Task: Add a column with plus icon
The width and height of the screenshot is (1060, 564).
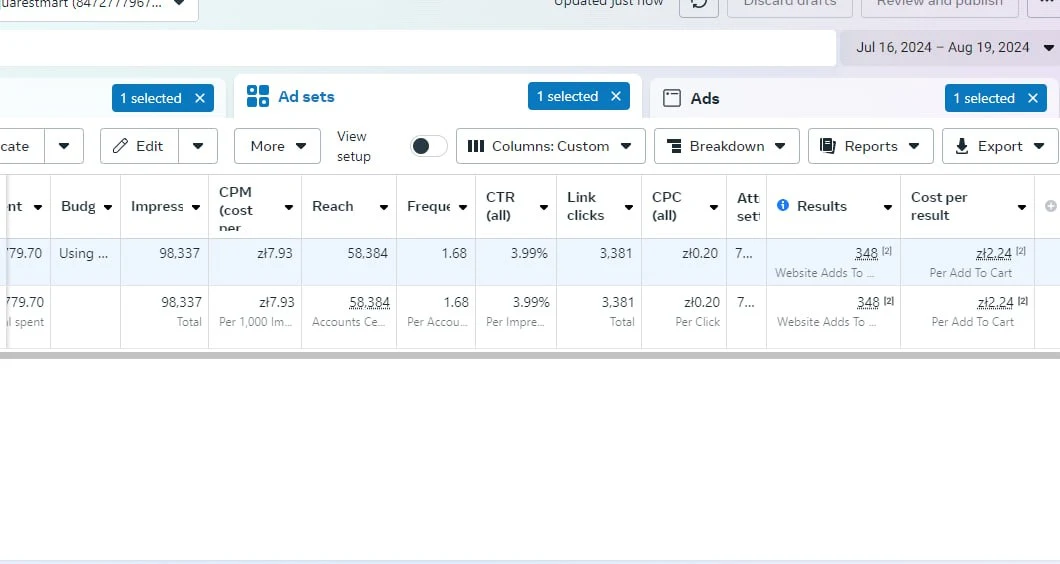Action: click(x=1051, y=206)
